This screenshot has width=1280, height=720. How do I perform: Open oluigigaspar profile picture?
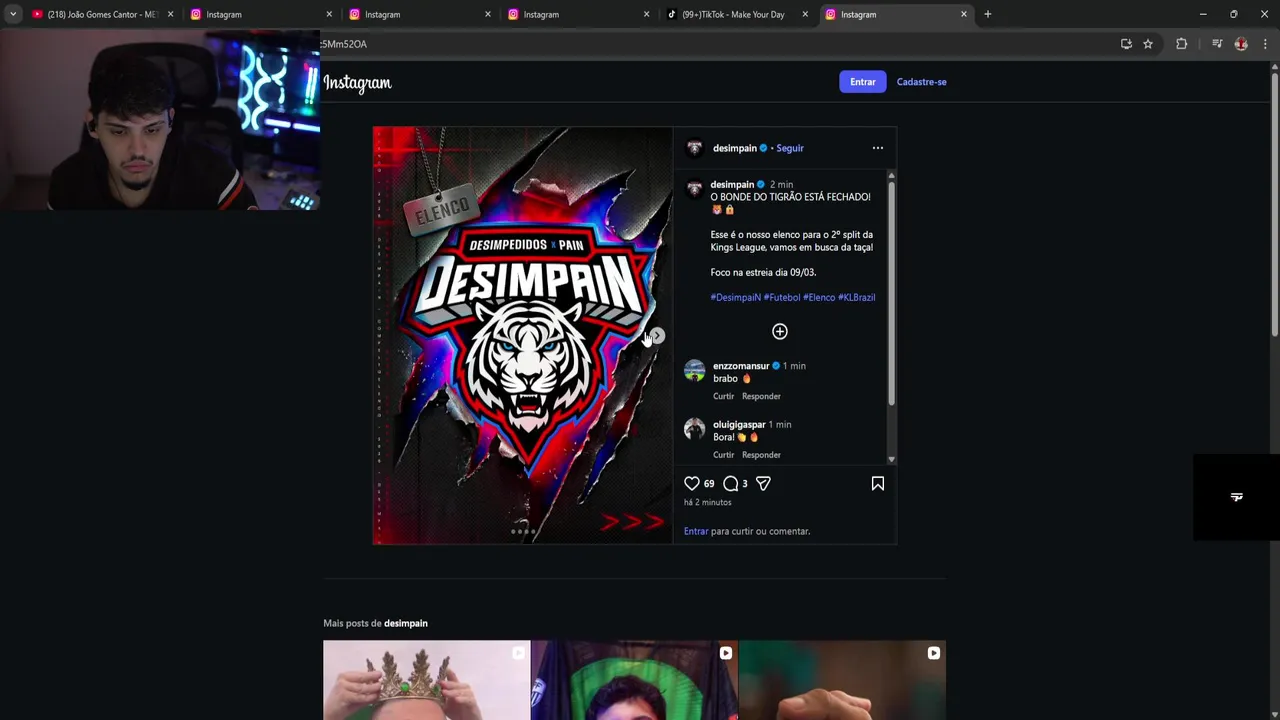[695, 429]
